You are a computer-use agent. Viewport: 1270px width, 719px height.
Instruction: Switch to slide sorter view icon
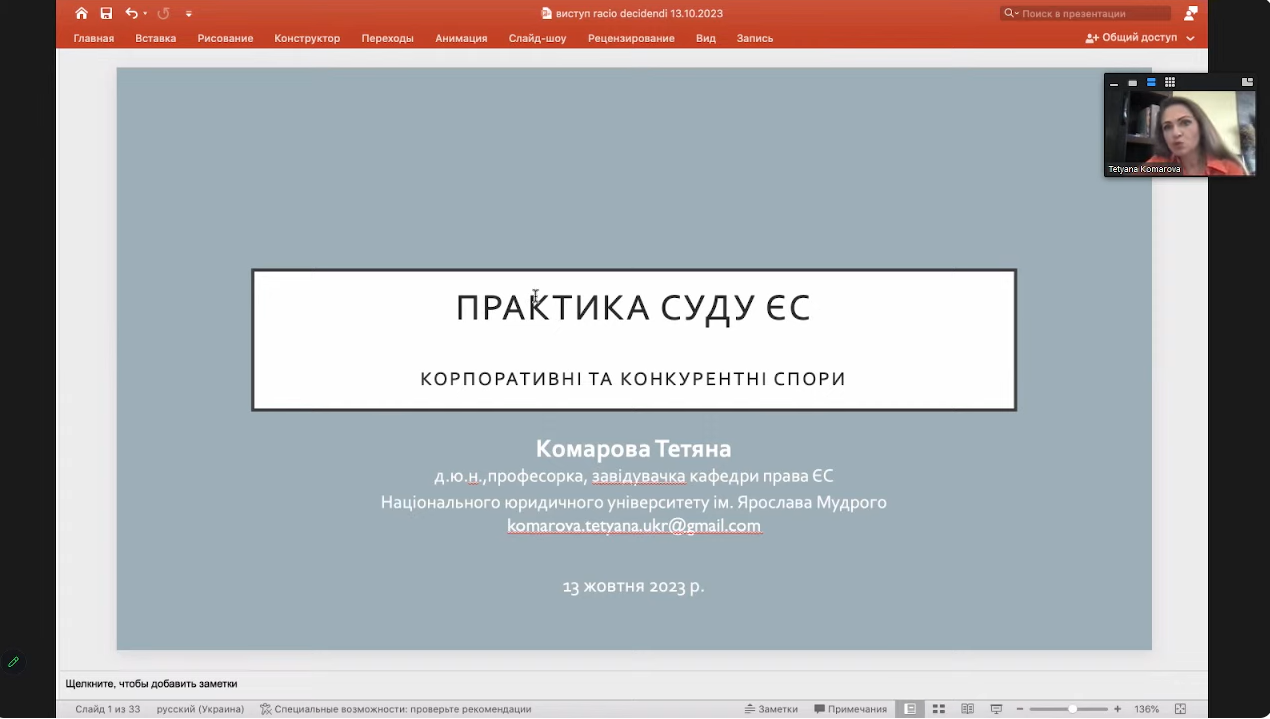pyautogui.click(x=939, y=709)
